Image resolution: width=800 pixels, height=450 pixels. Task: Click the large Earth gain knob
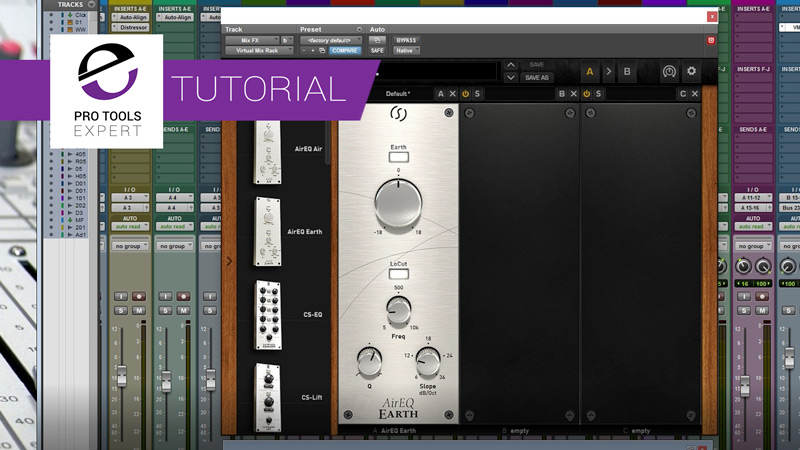pos(398,203)
